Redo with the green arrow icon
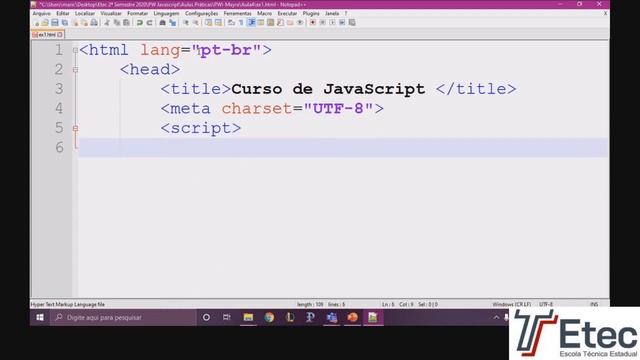640x360 pixels. coord(149,23)
